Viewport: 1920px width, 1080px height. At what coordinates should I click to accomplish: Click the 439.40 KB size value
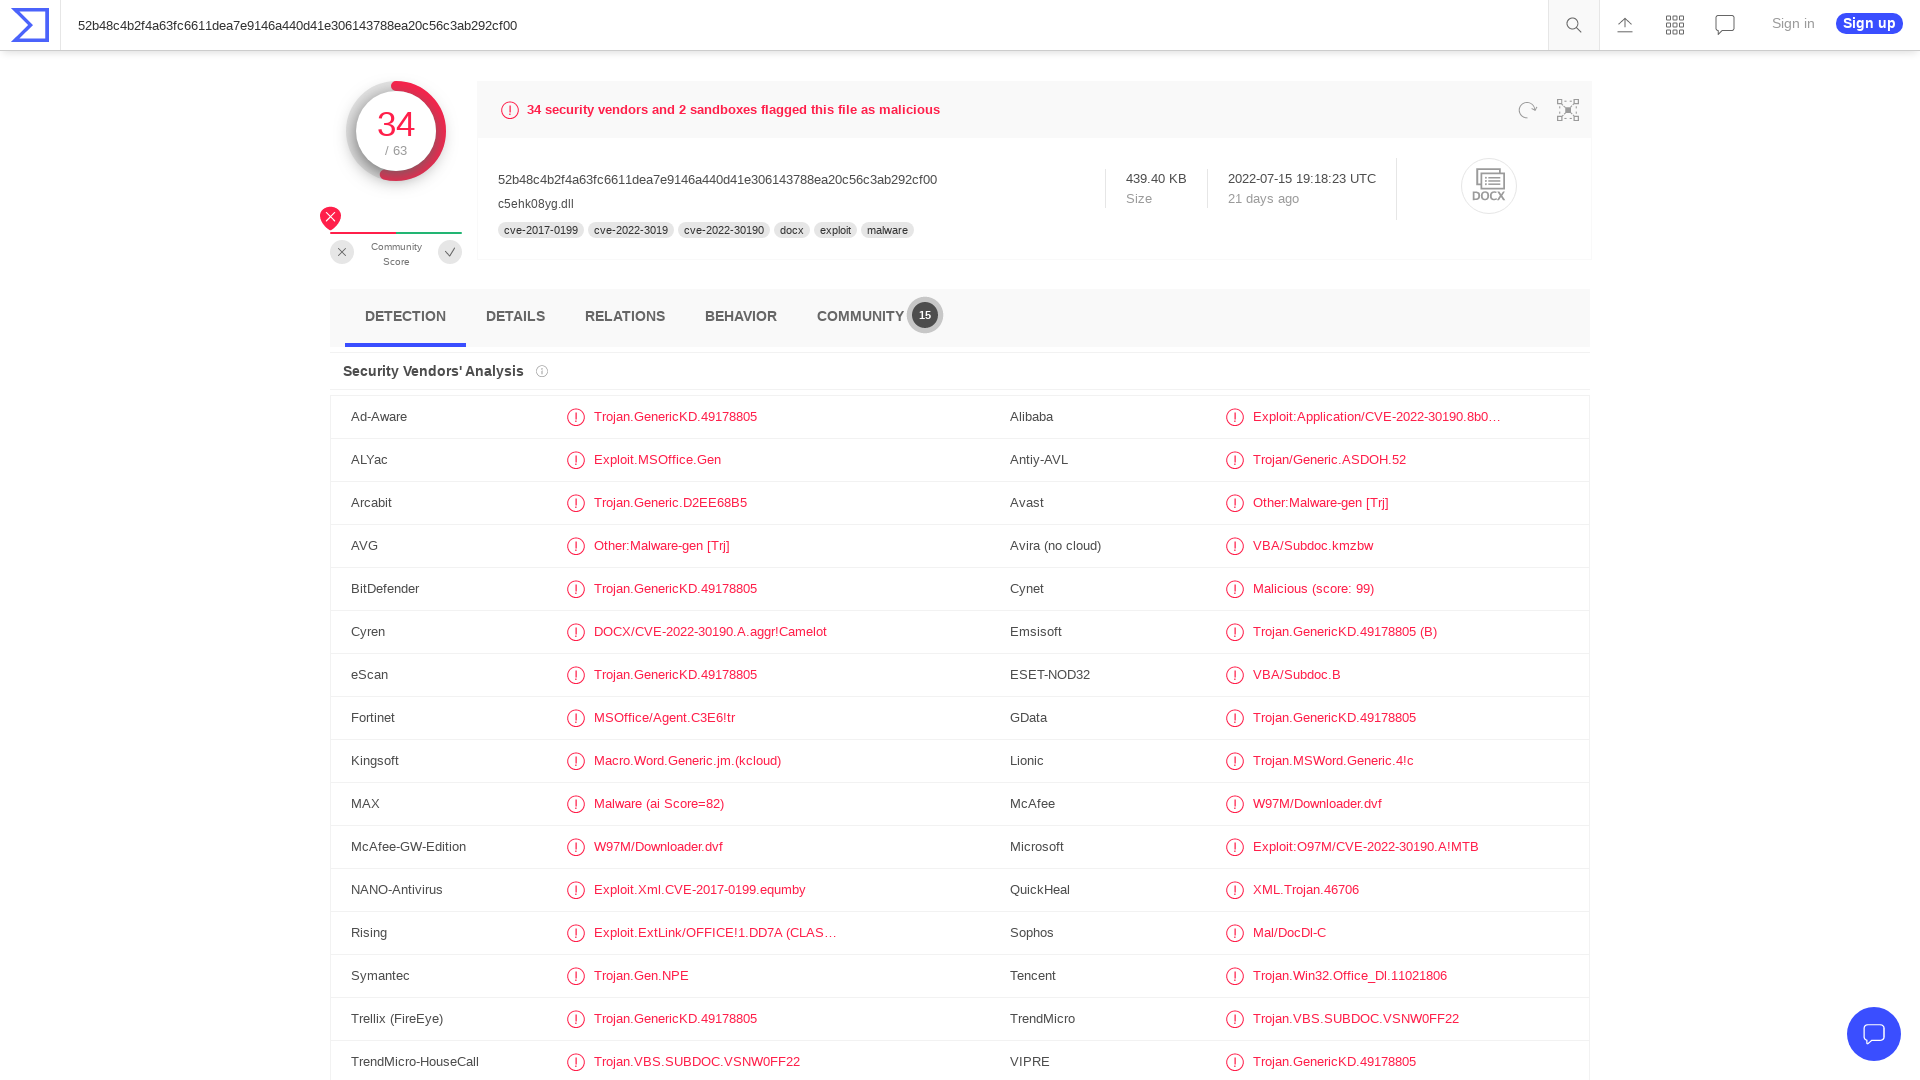click(1156, 179)
